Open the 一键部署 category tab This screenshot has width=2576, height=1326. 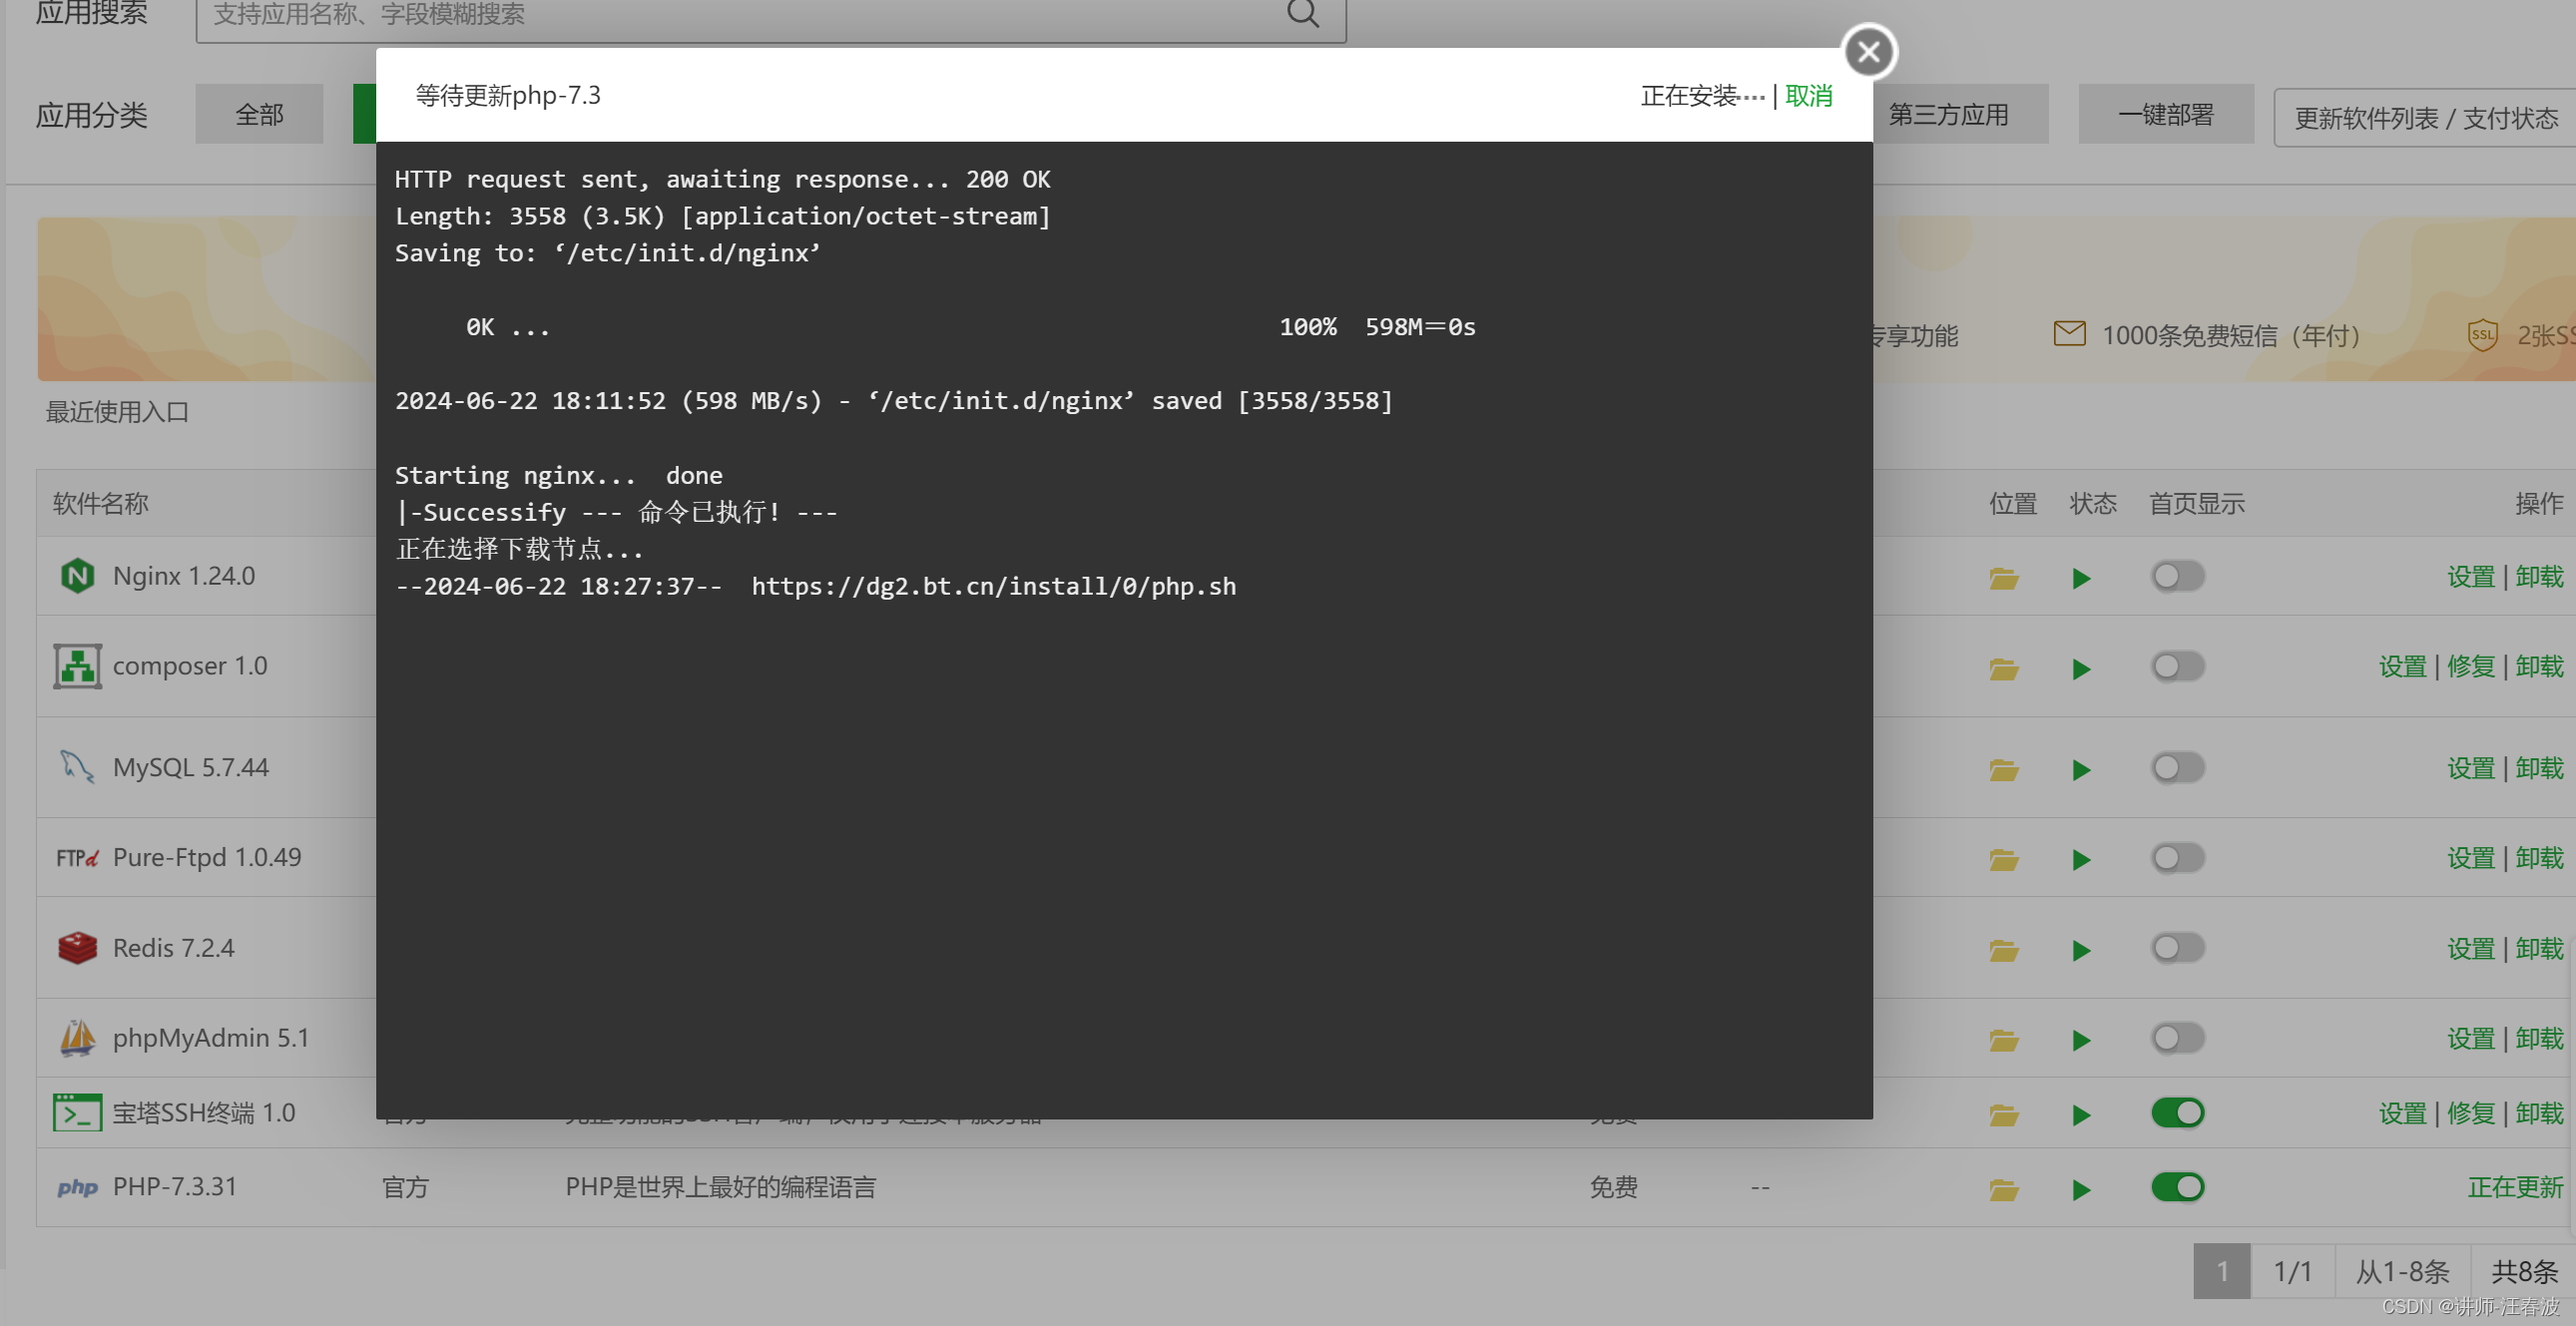click(x=2166, y=114)
